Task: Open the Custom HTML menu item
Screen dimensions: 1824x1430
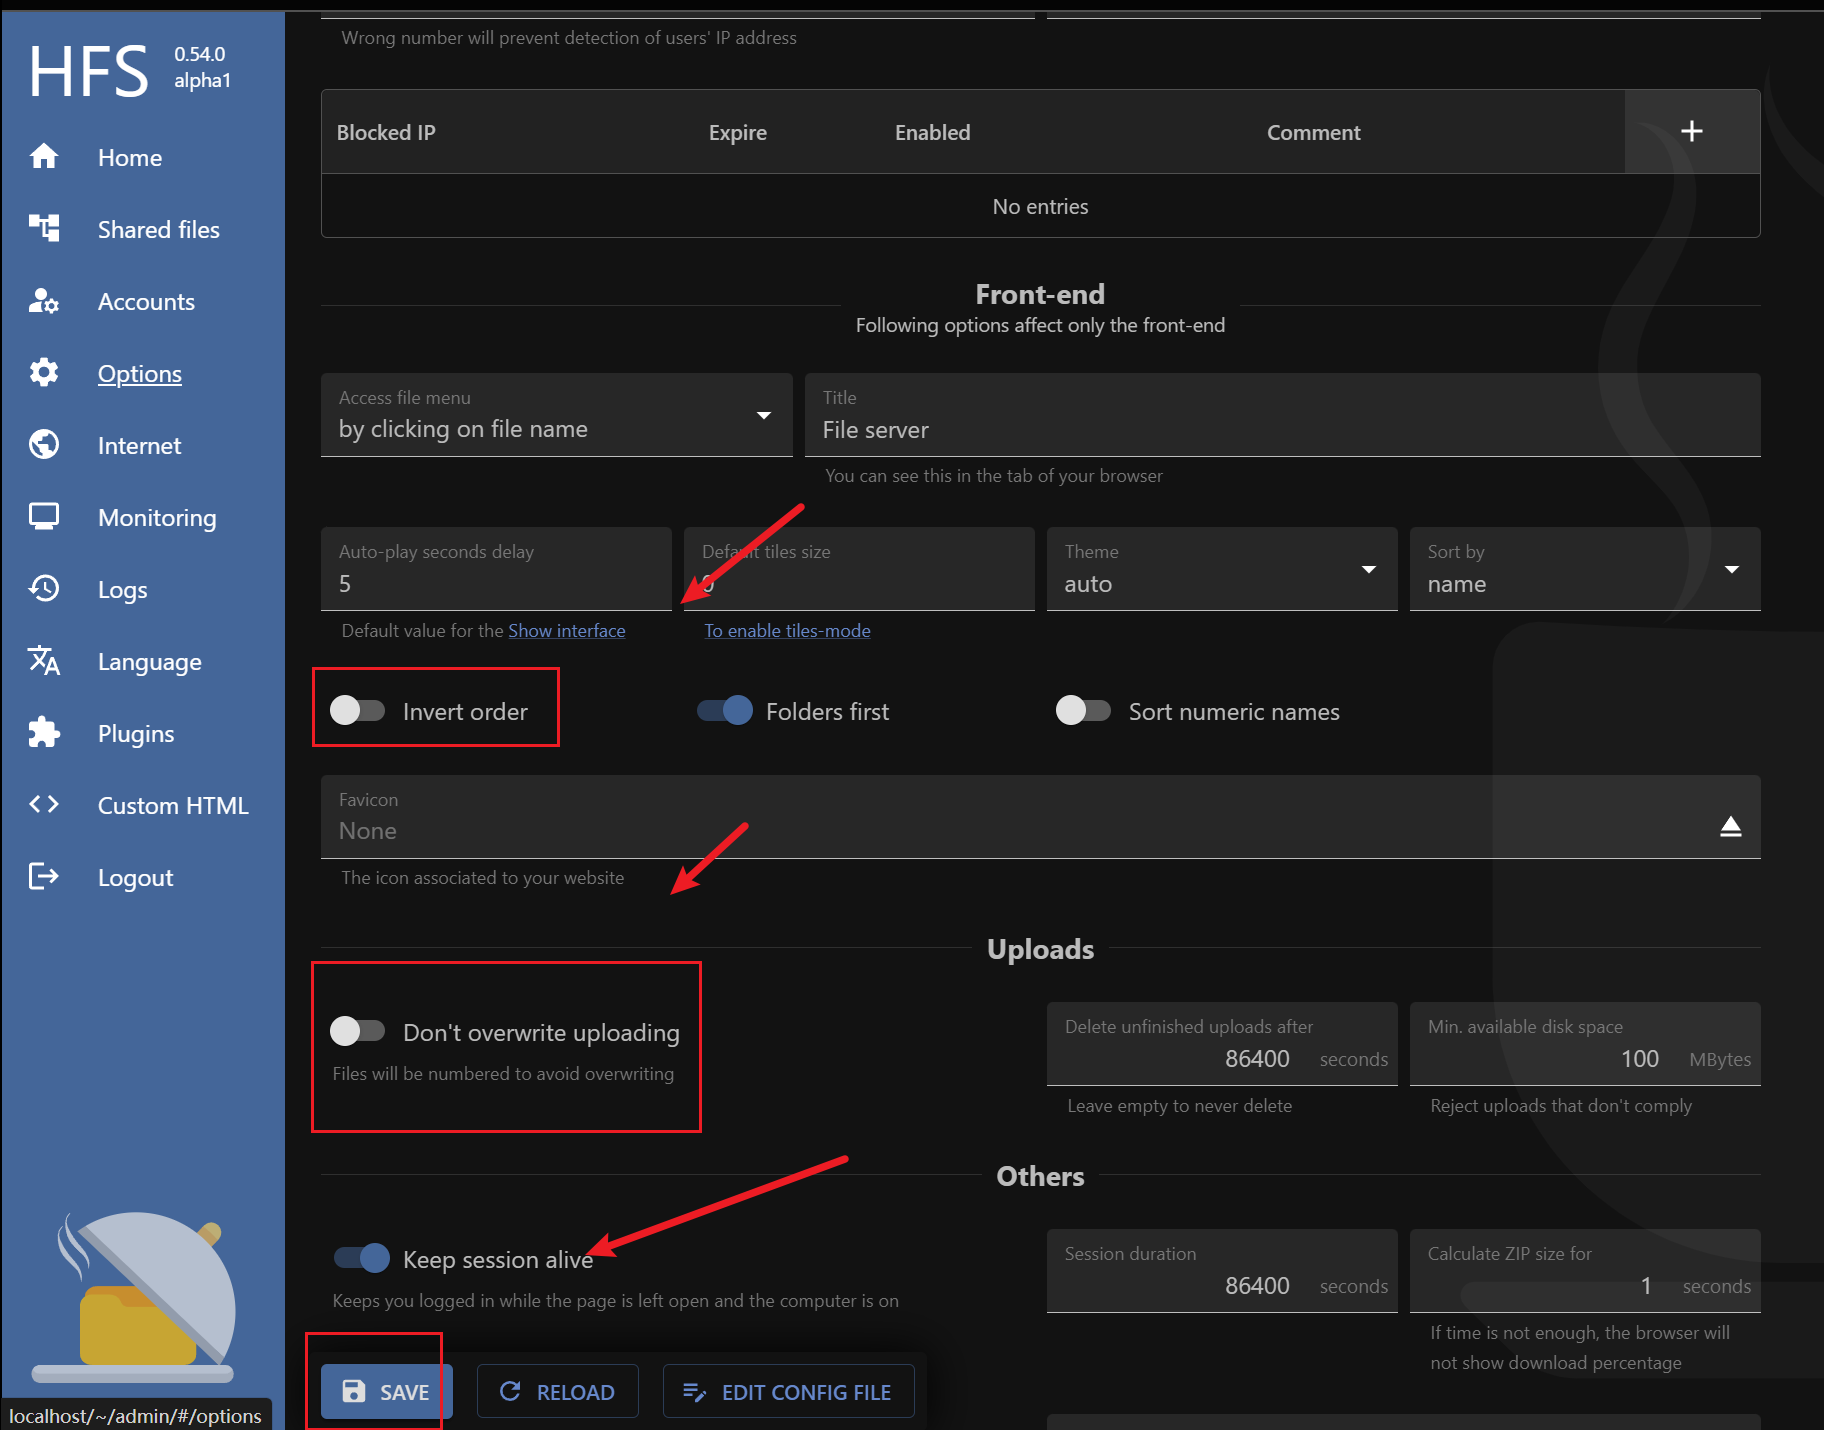Action: 173,806
